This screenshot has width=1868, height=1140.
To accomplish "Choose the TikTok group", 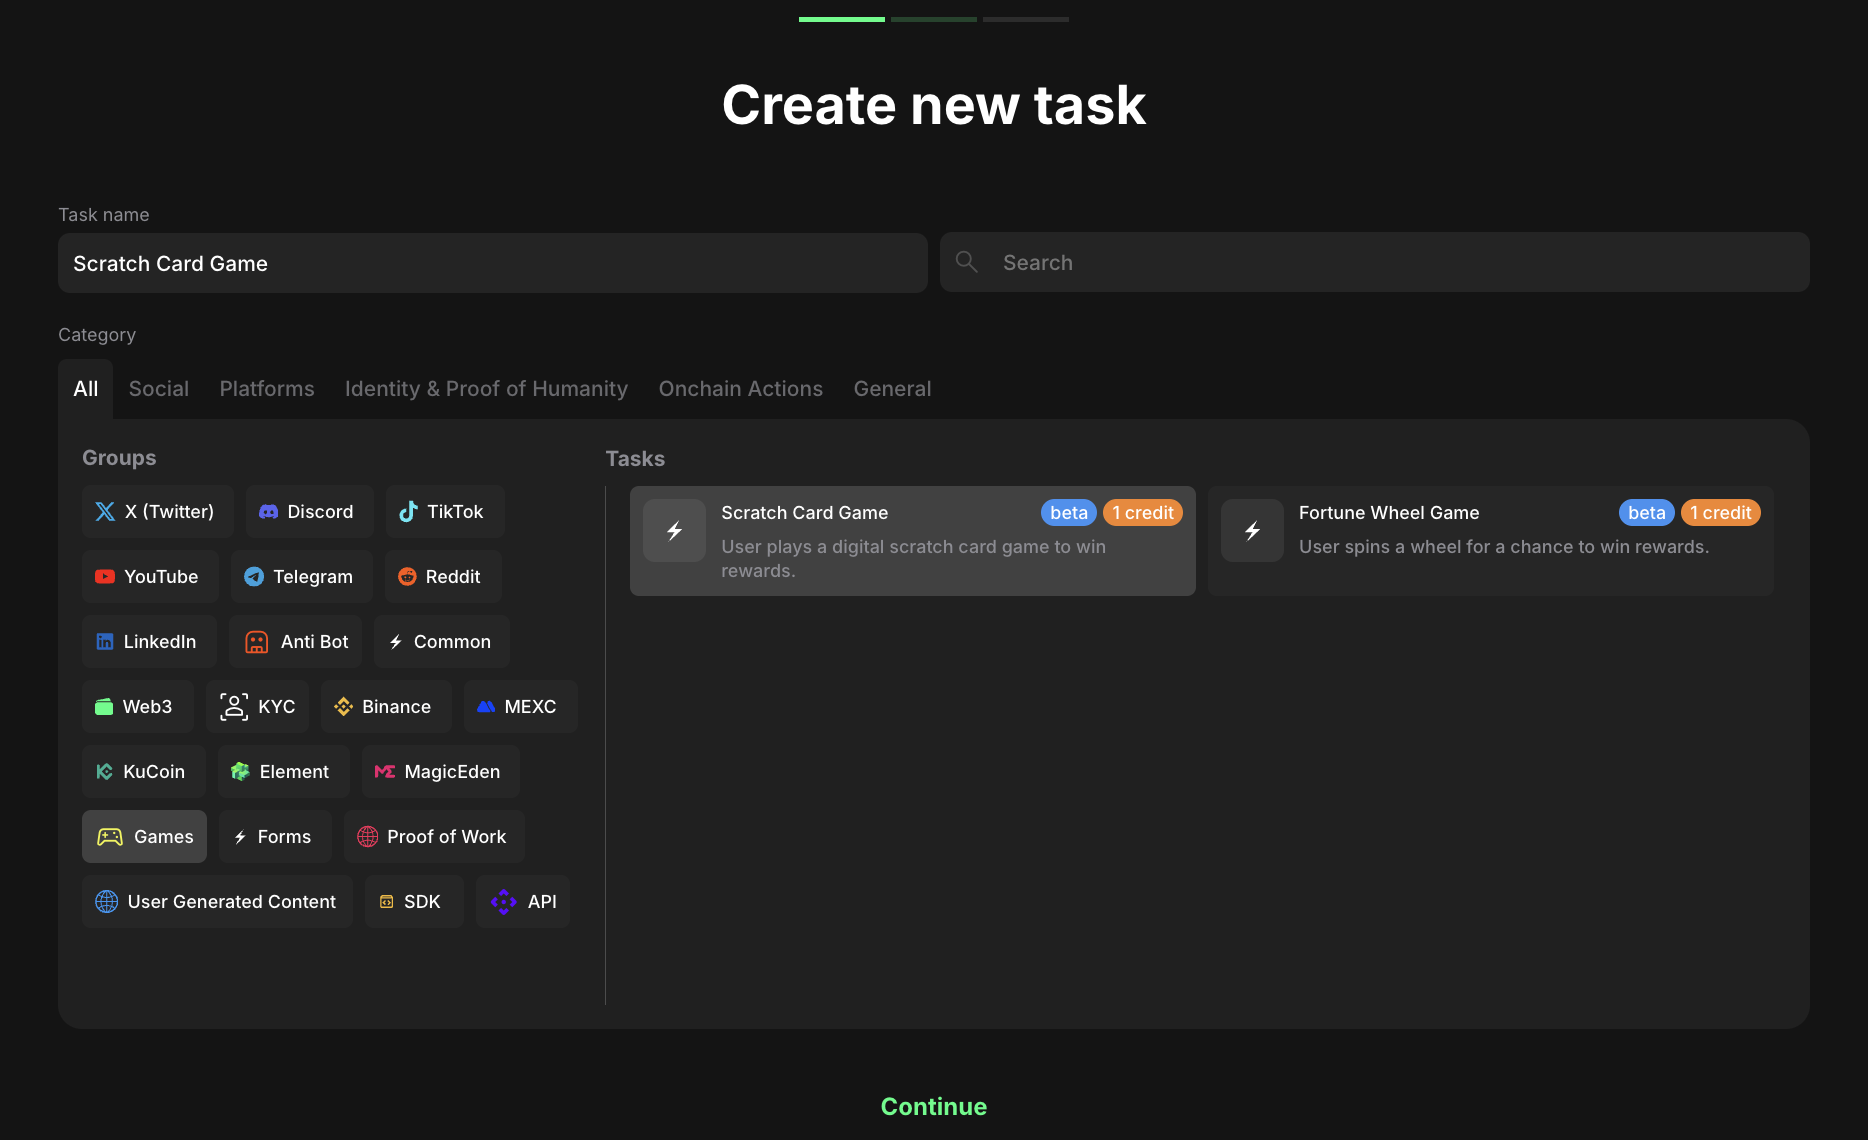I will (x=445, y=512).
